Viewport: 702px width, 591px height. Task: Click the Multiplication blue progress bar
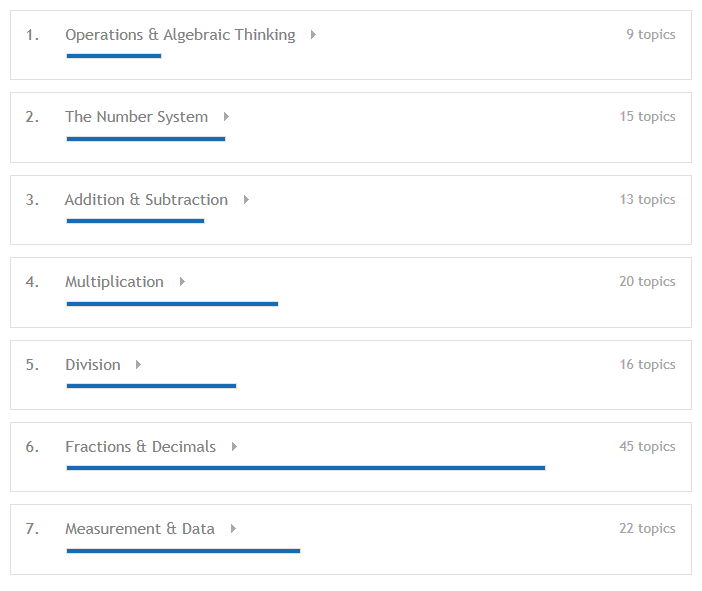(x=172, y=304)
